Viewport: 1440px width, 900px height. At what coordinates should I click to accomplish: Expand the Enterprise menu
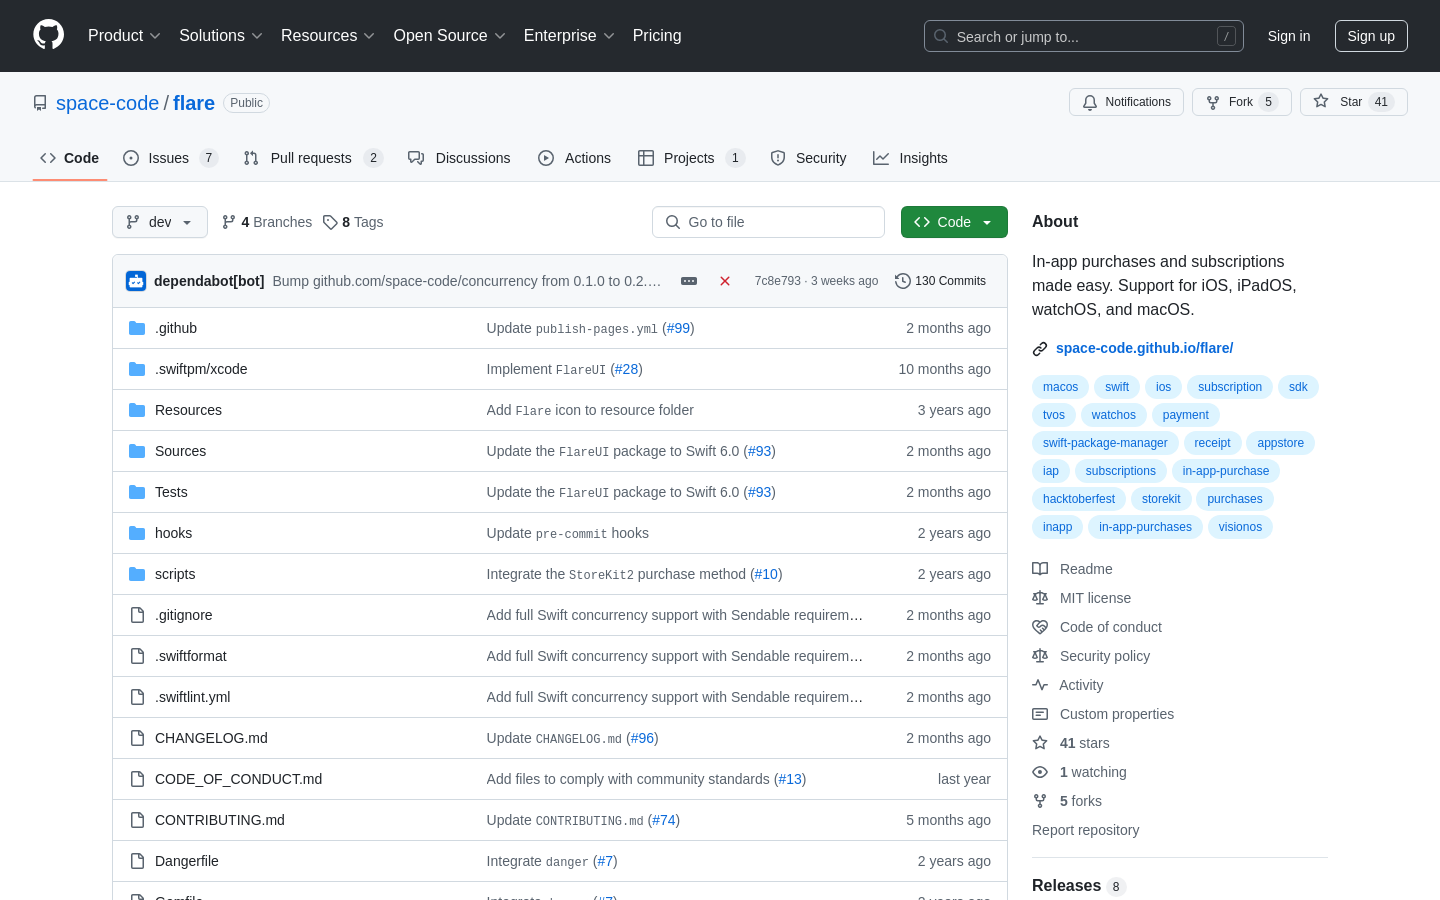(x=569, y=35)
